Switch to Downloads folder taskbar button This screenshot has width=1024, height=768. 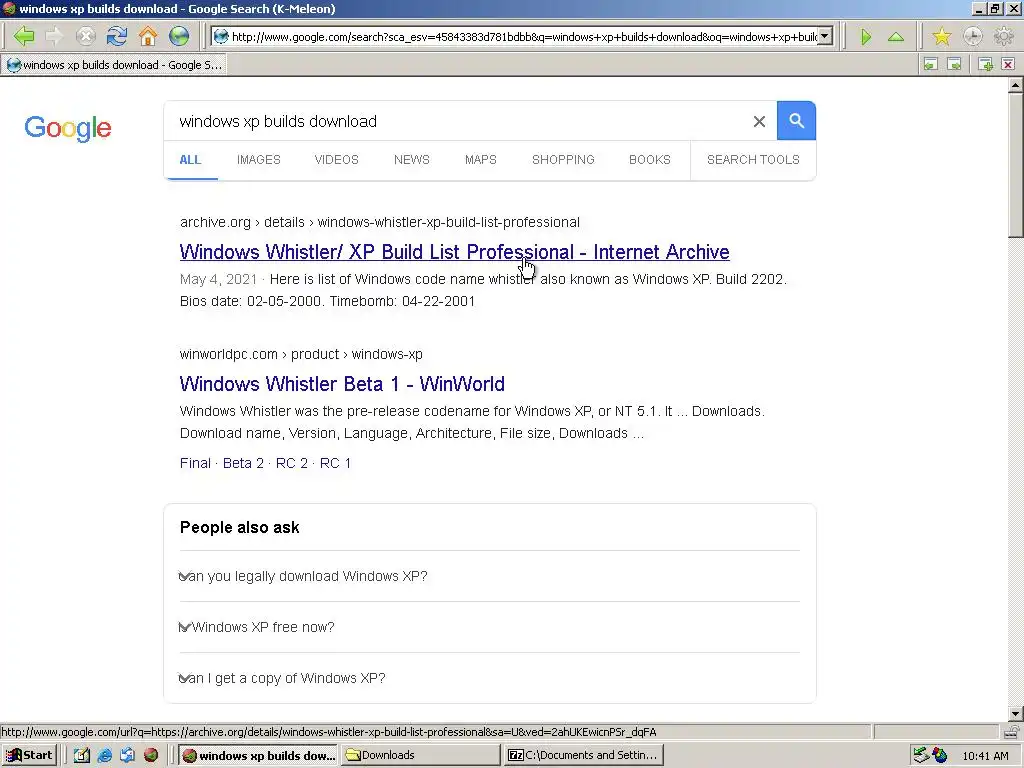pyautogui.click(x=420, y=756)
